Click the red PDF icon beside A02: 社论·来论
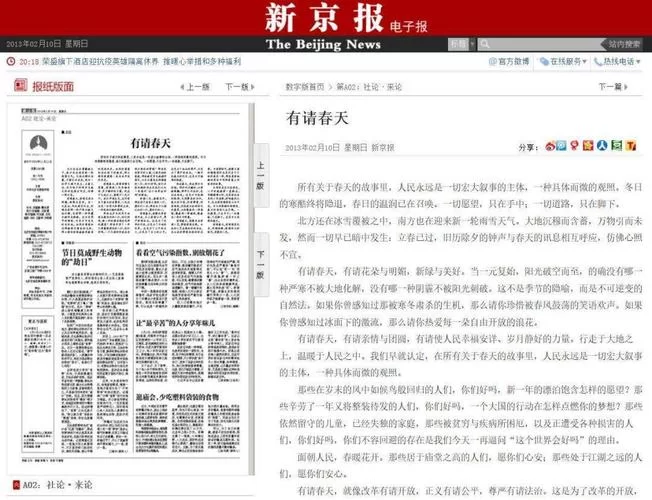652x500 pixels. (16, 485)
